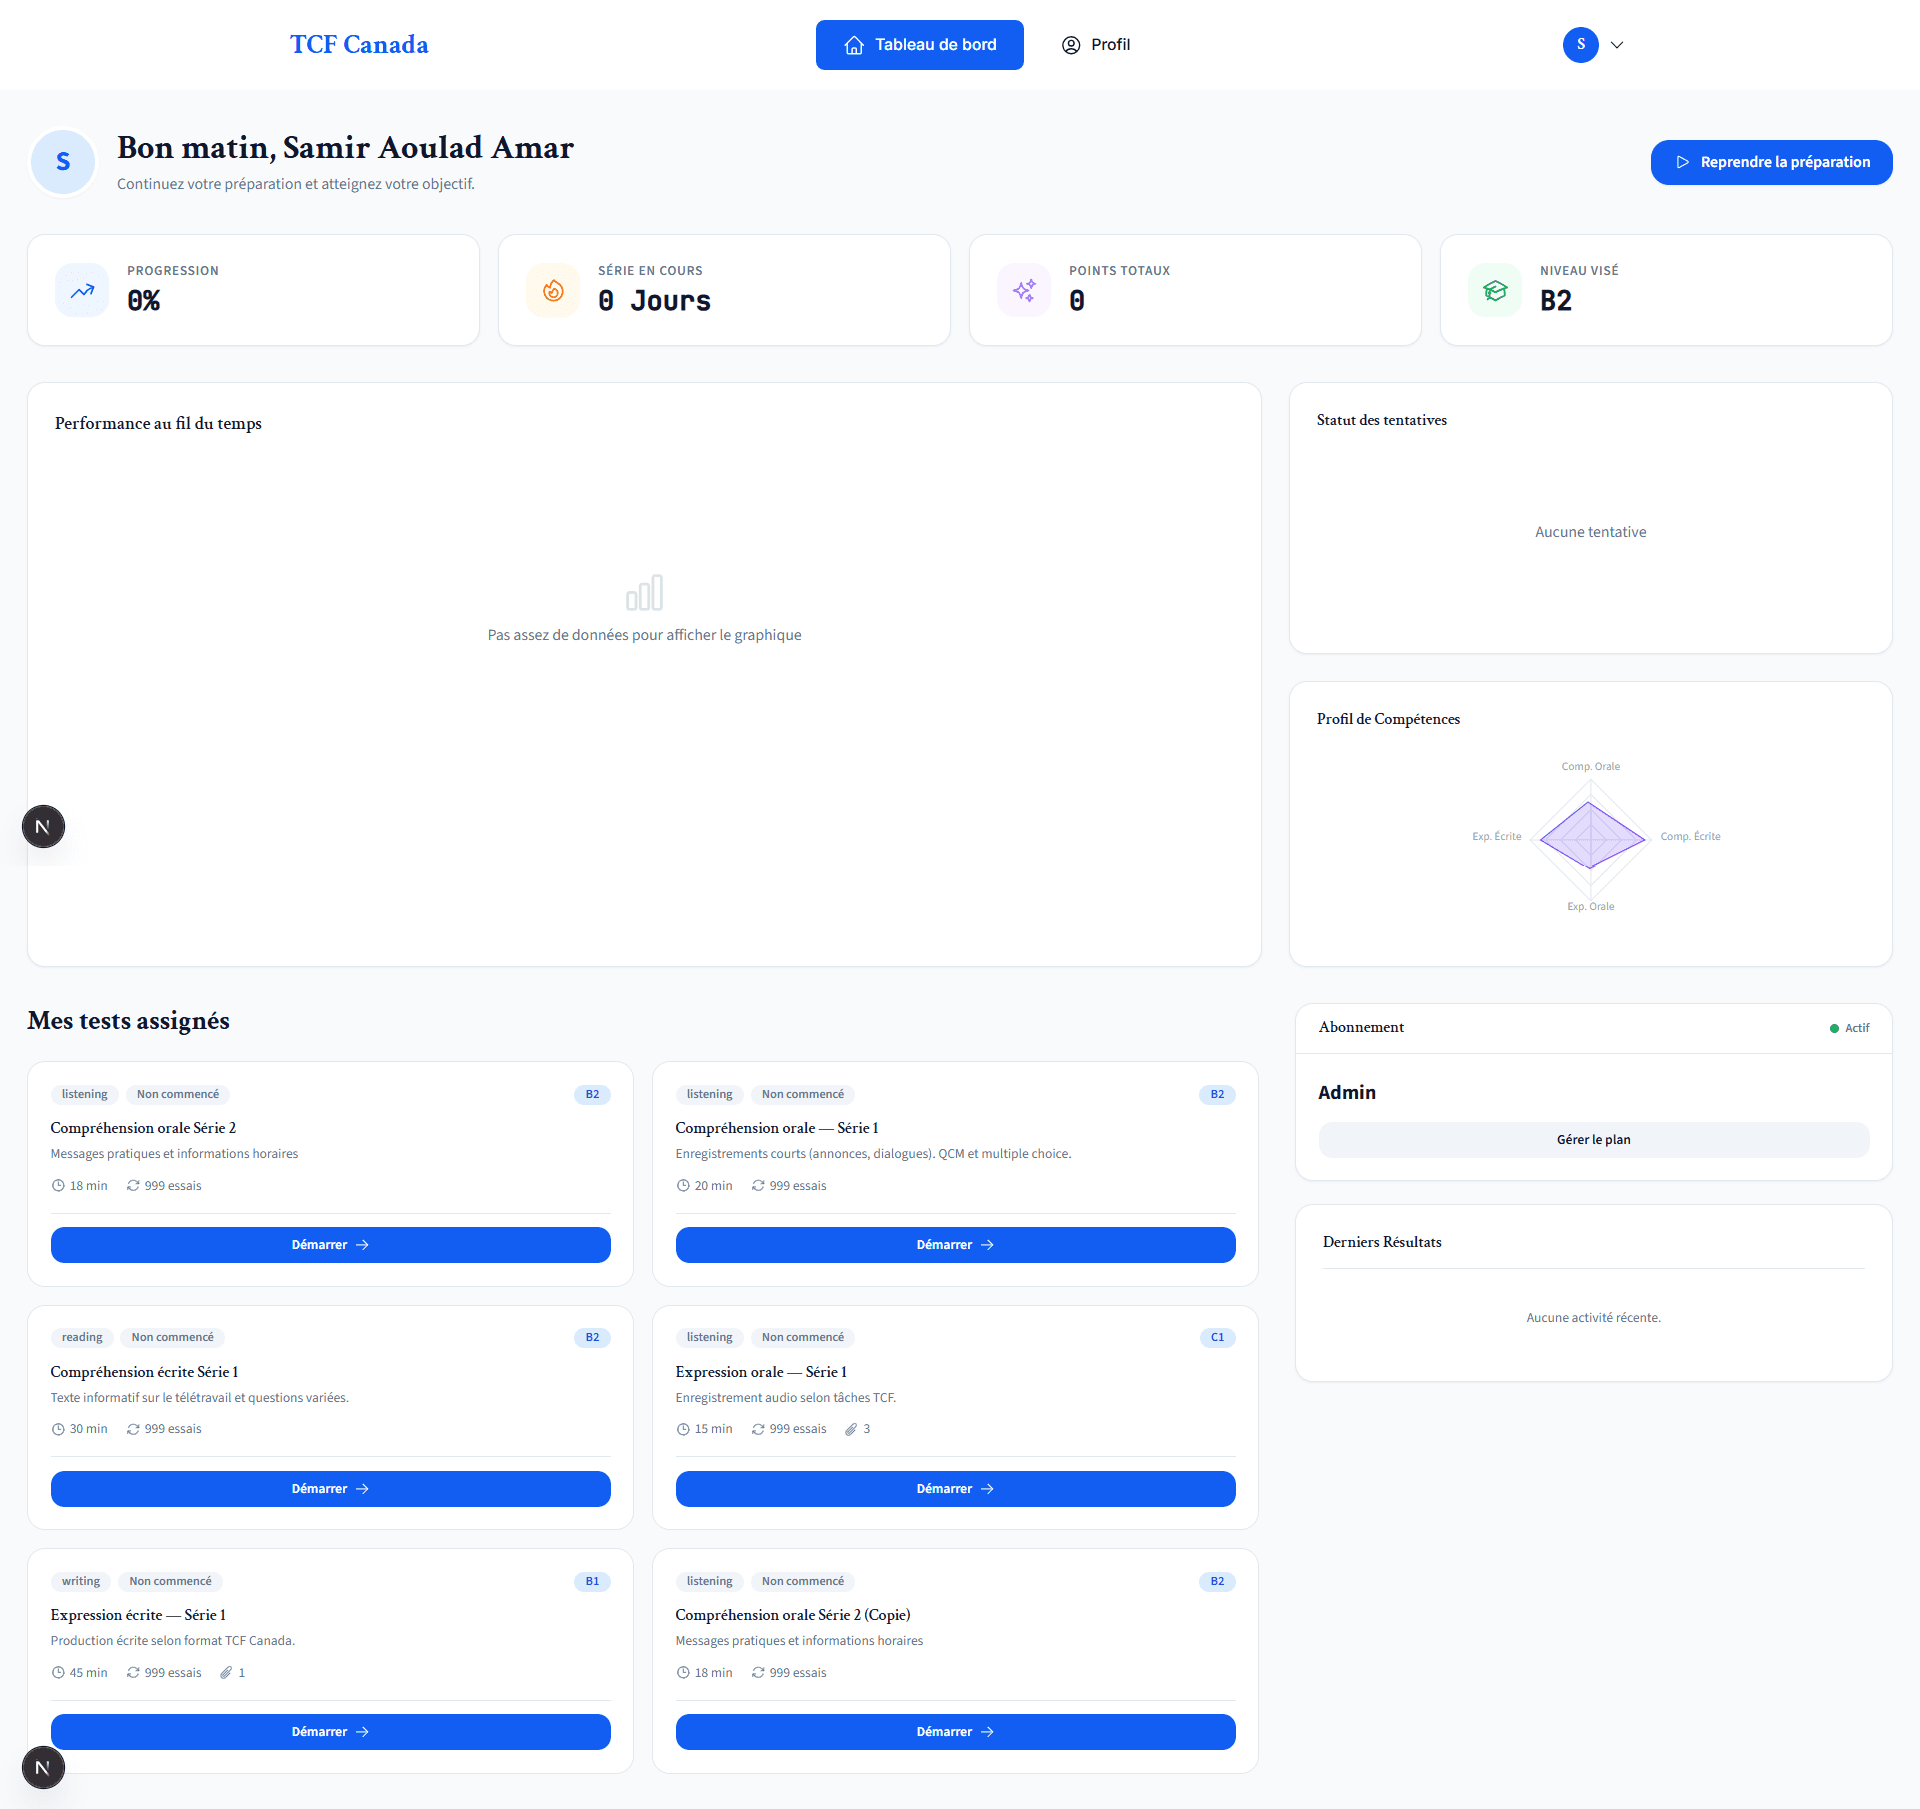
Task: Click the clock icon next to 20 min
Action: pos(683,1186)
